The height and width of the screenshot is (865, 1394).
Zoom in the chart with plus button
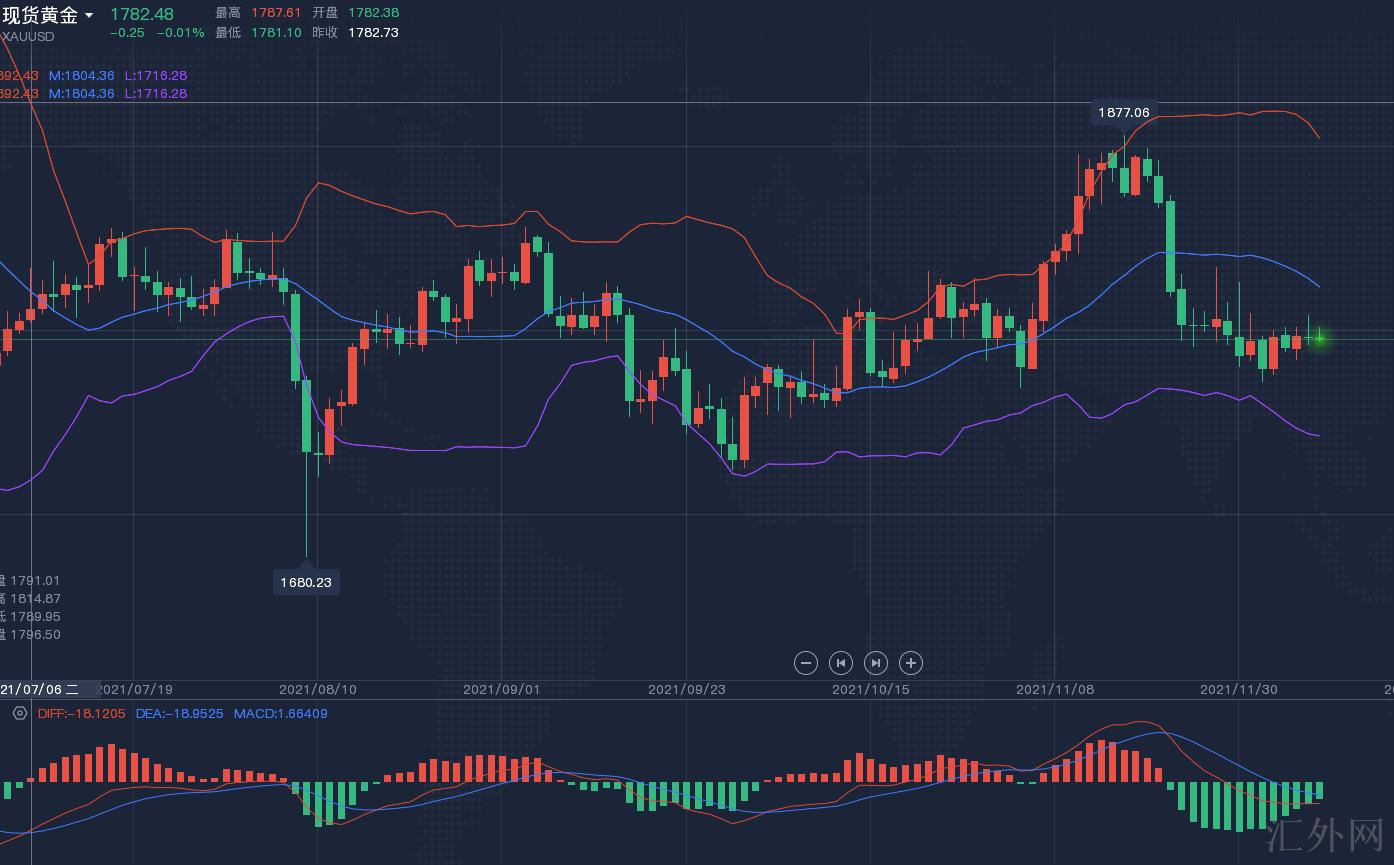pos(910,663)
